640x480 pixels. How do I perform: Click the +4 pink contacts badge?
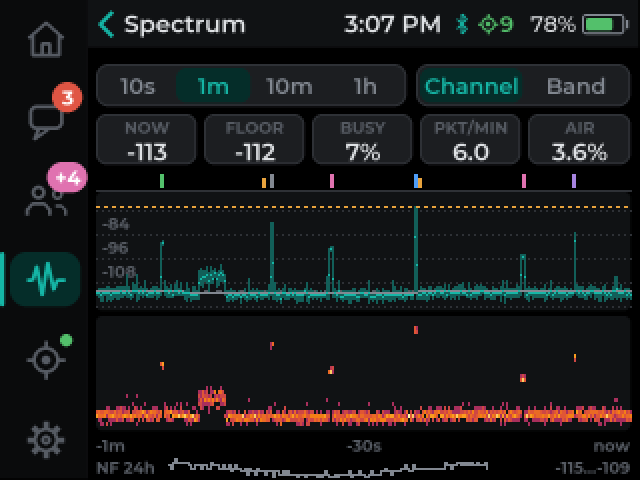pyautogui.click(x=67, y=178)
